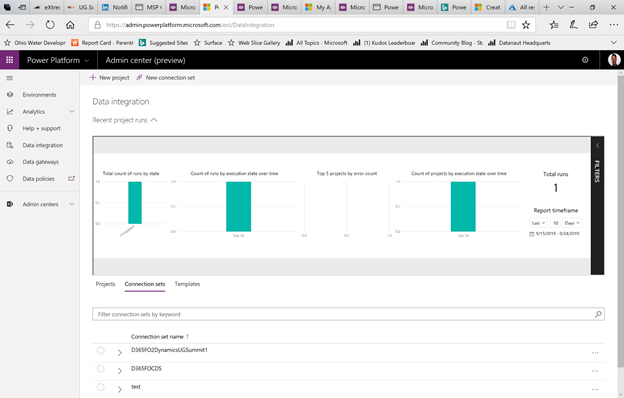Screen dimensions: 624x398
Task: Open the app launcher waffle icon
Action: click(9, 60)
